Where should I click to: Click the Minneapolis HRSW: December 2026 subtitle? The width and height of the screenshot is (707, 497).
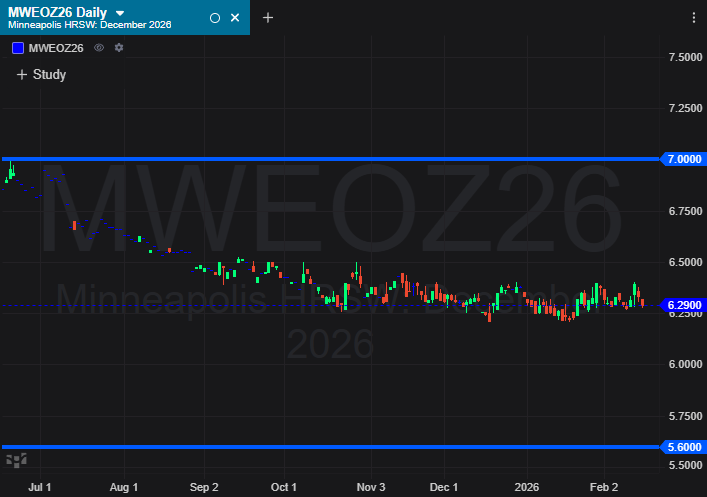pos(90,25)
